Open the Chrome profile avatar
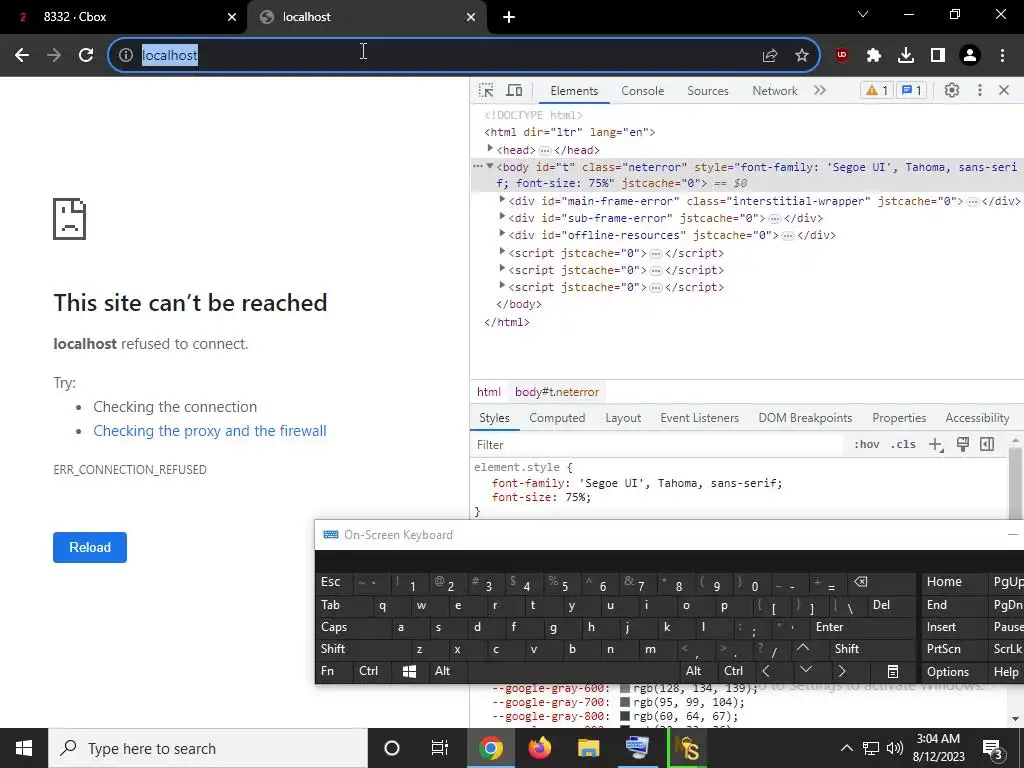Viewport: 1024px width, 768px height. [970, 55]
